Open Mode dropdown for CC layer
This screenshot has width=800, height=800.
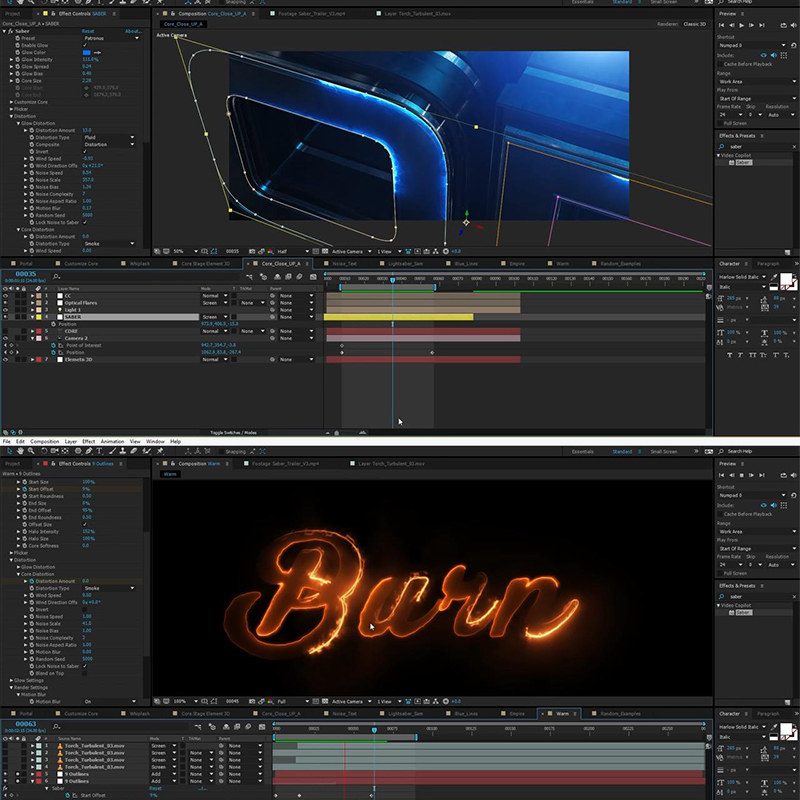214,296
